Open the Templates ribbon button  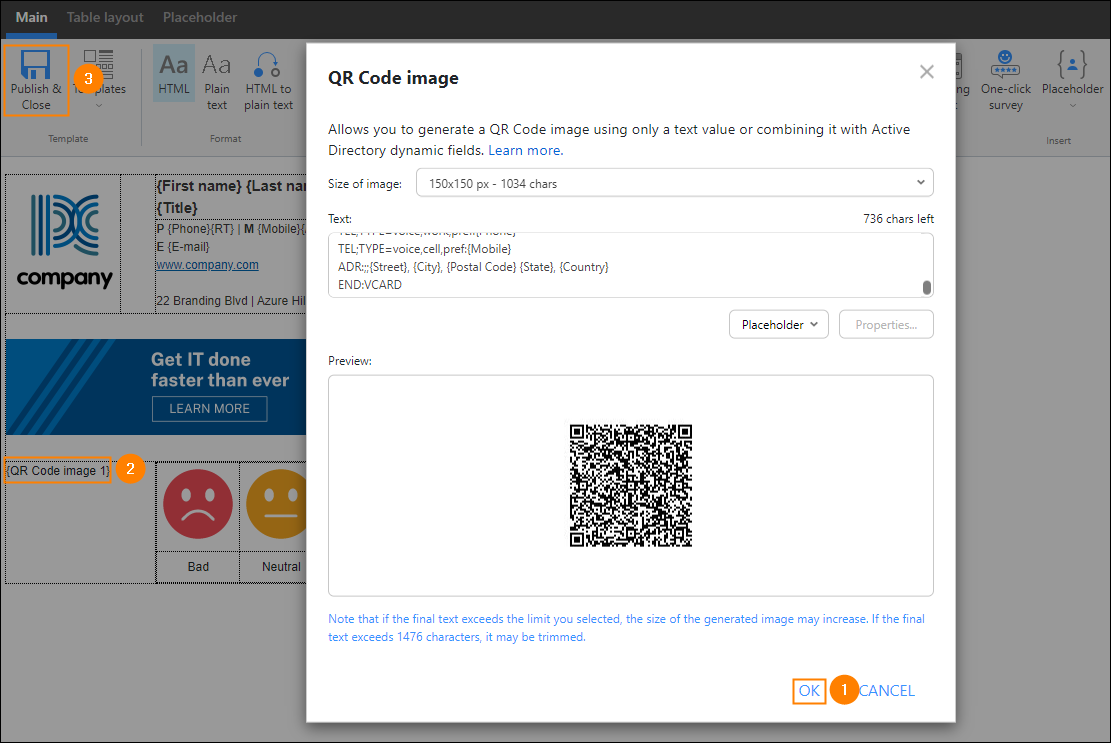pos(99,79)
